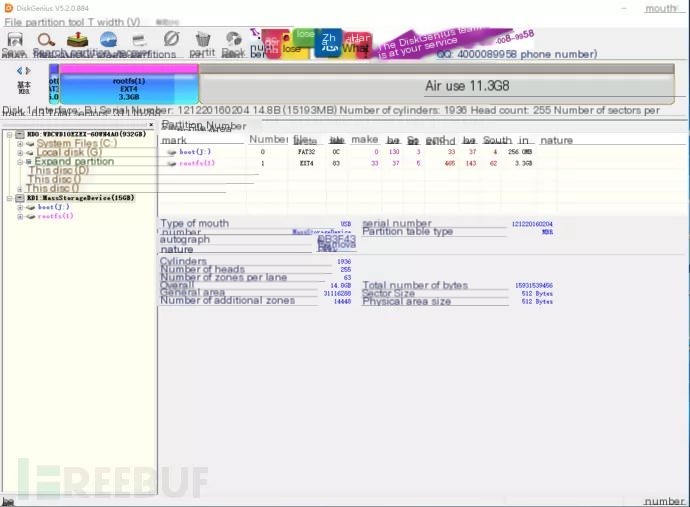
Task: Select the free space 11.3GB region
Action: click(x=436, y=86)
